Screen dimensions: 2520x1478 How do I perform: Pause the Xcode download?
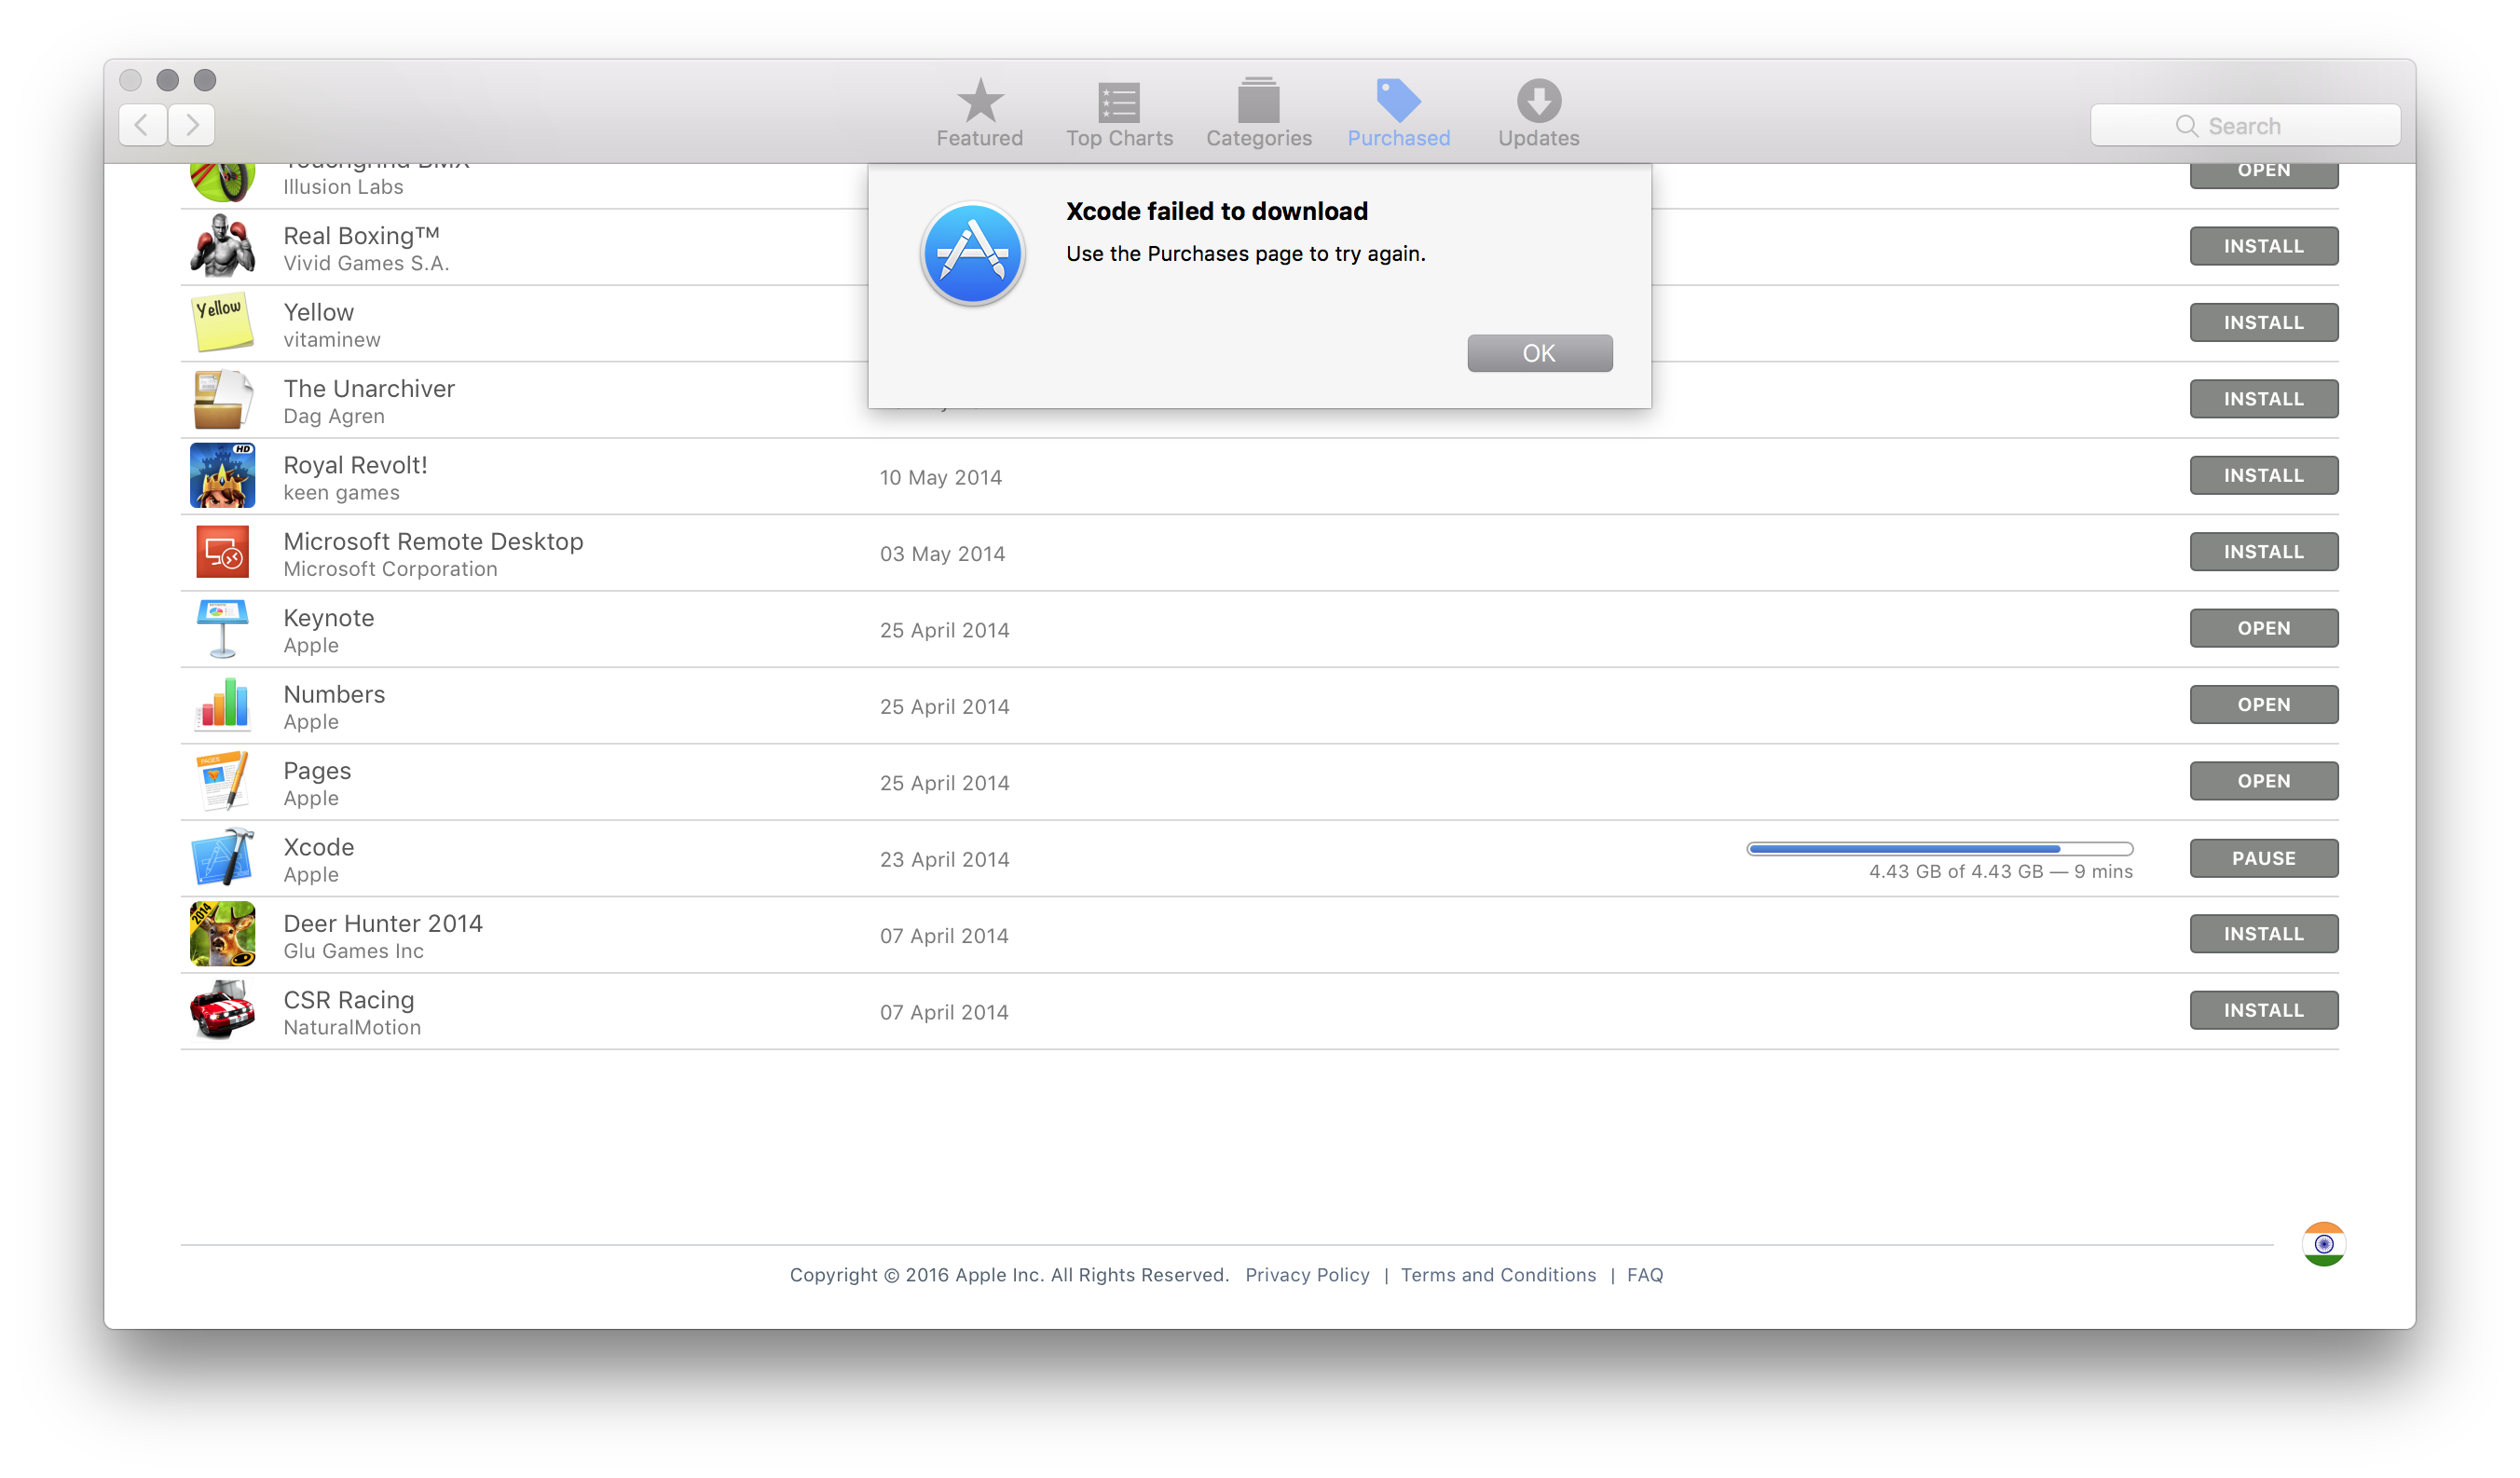[2263, 858]
